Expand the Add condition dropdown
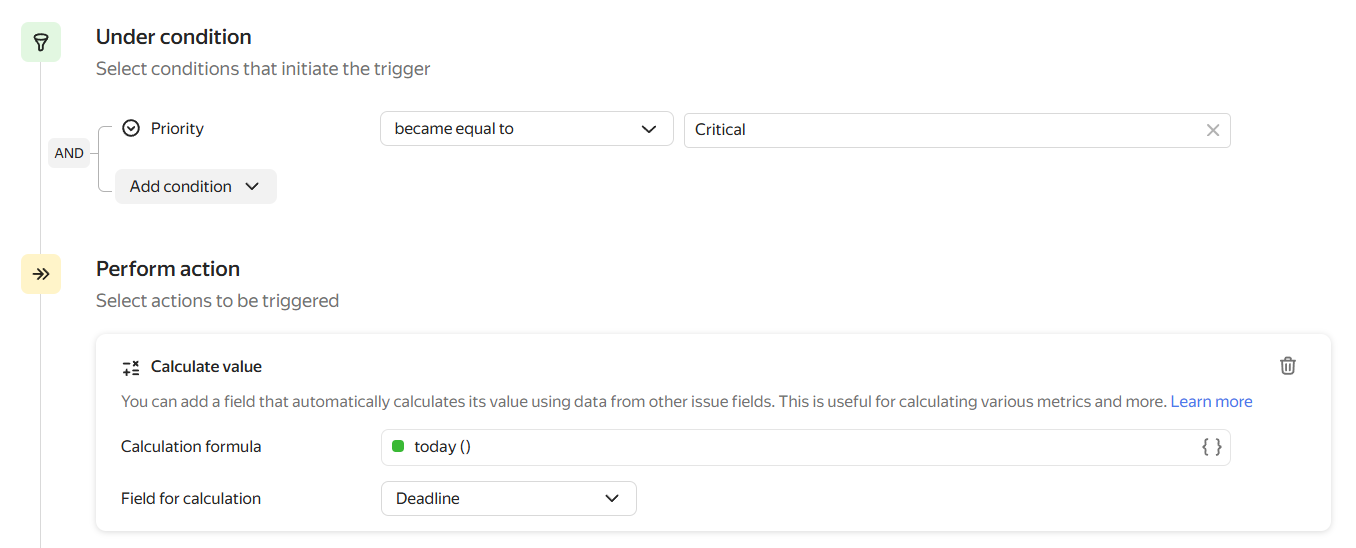1356x548 pixels. pyautogui.click(x=195, y=187)
